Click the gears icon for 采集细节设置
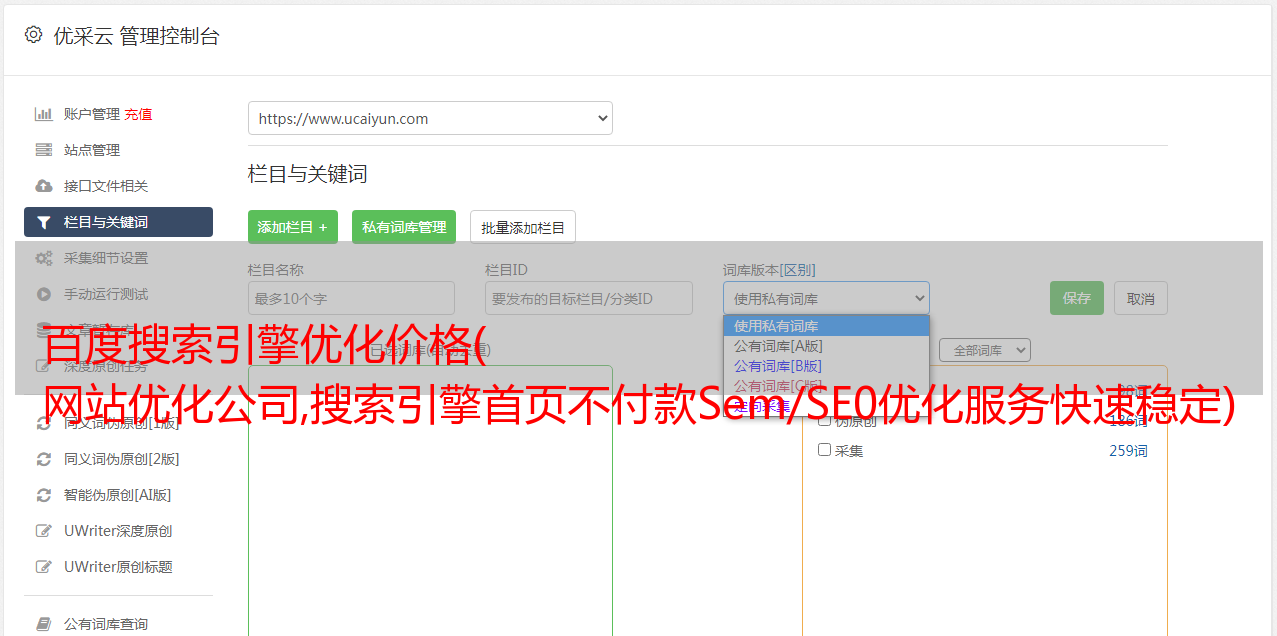Screen dimensions: 1277x636 43,258
